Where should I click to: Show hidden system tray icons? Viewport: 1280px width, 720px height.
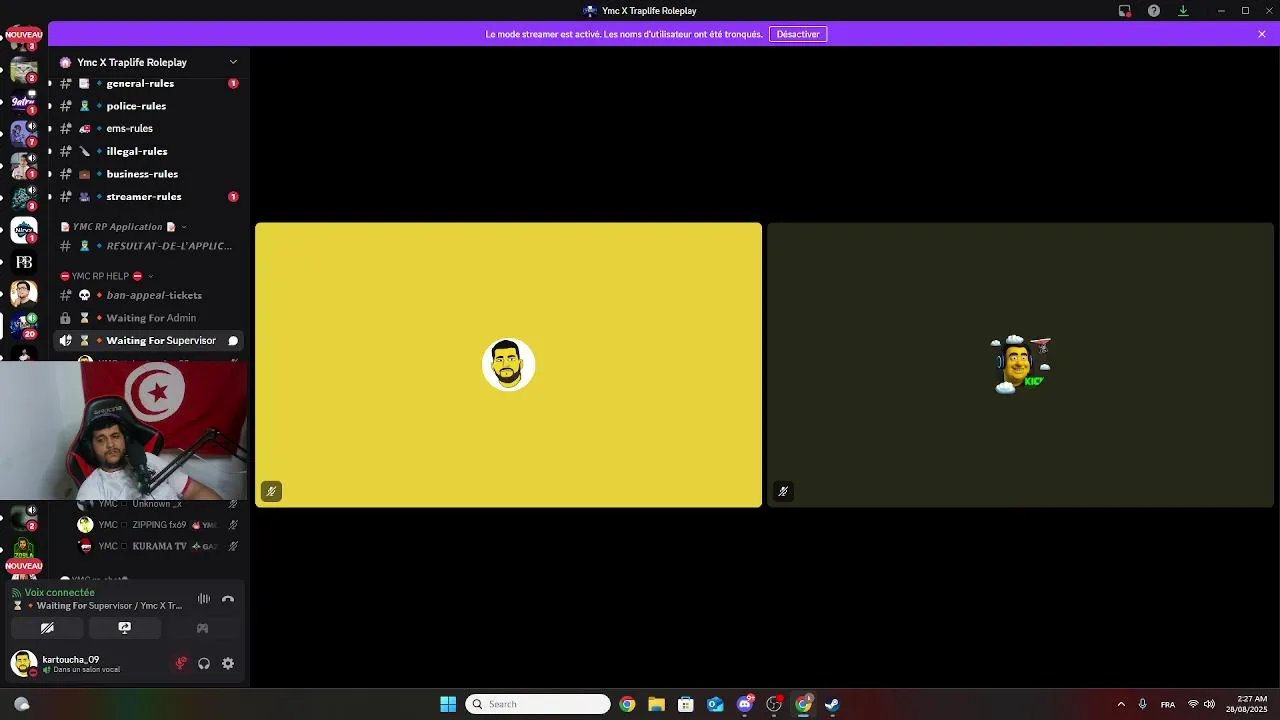(1121, 704)
